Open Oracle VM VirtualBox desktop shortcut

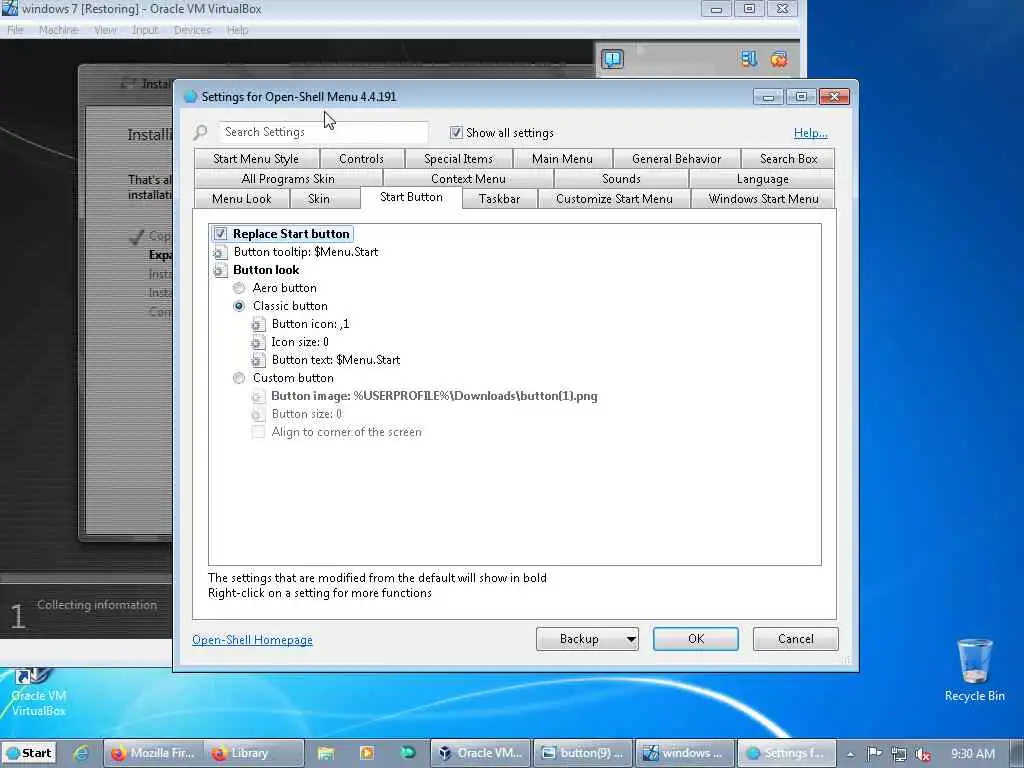(x=39, y=694)
